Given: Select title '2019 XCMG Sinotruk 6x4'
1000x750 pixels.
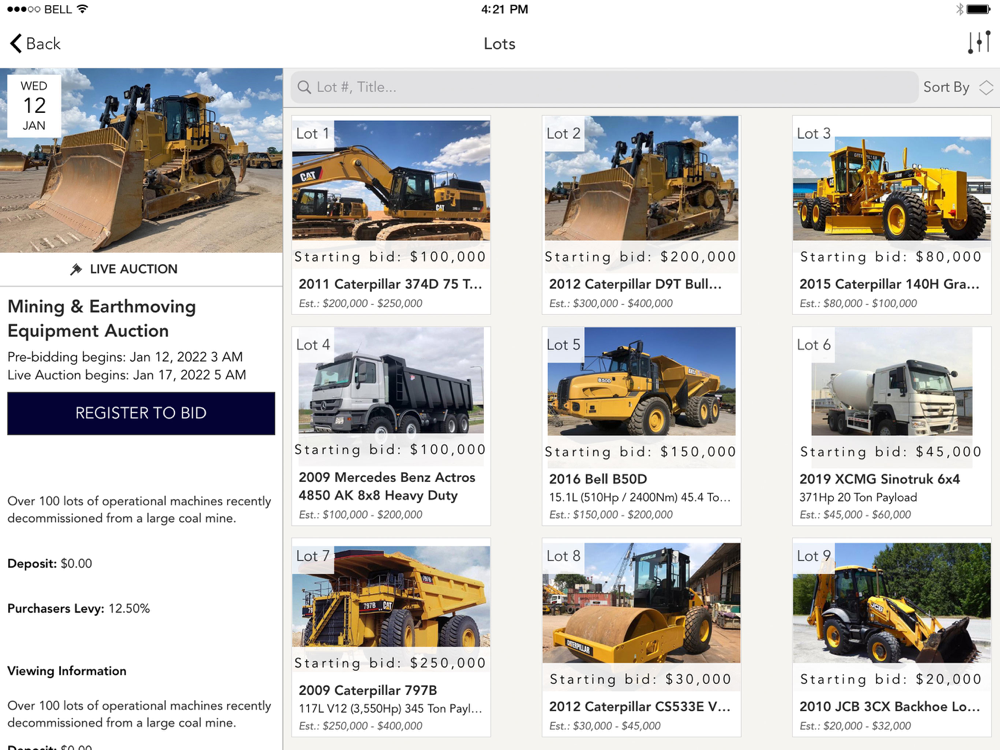Looking at the screenshot, I should click(879, 479).
